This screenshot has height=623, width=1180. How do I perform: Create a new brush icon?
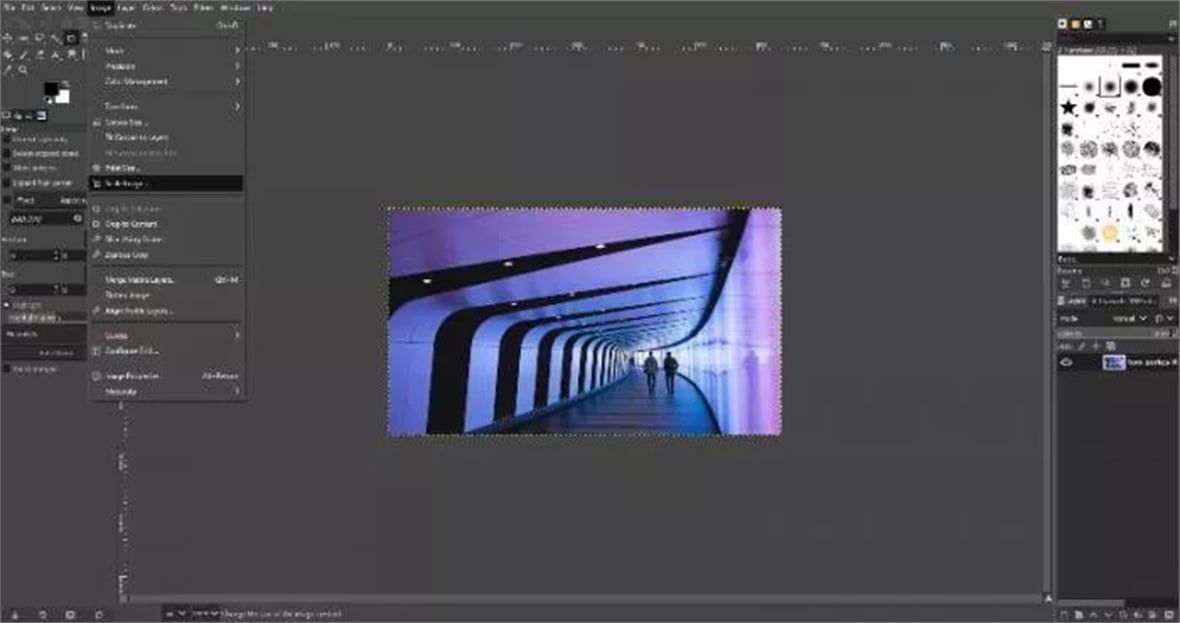pos(1086,283)
